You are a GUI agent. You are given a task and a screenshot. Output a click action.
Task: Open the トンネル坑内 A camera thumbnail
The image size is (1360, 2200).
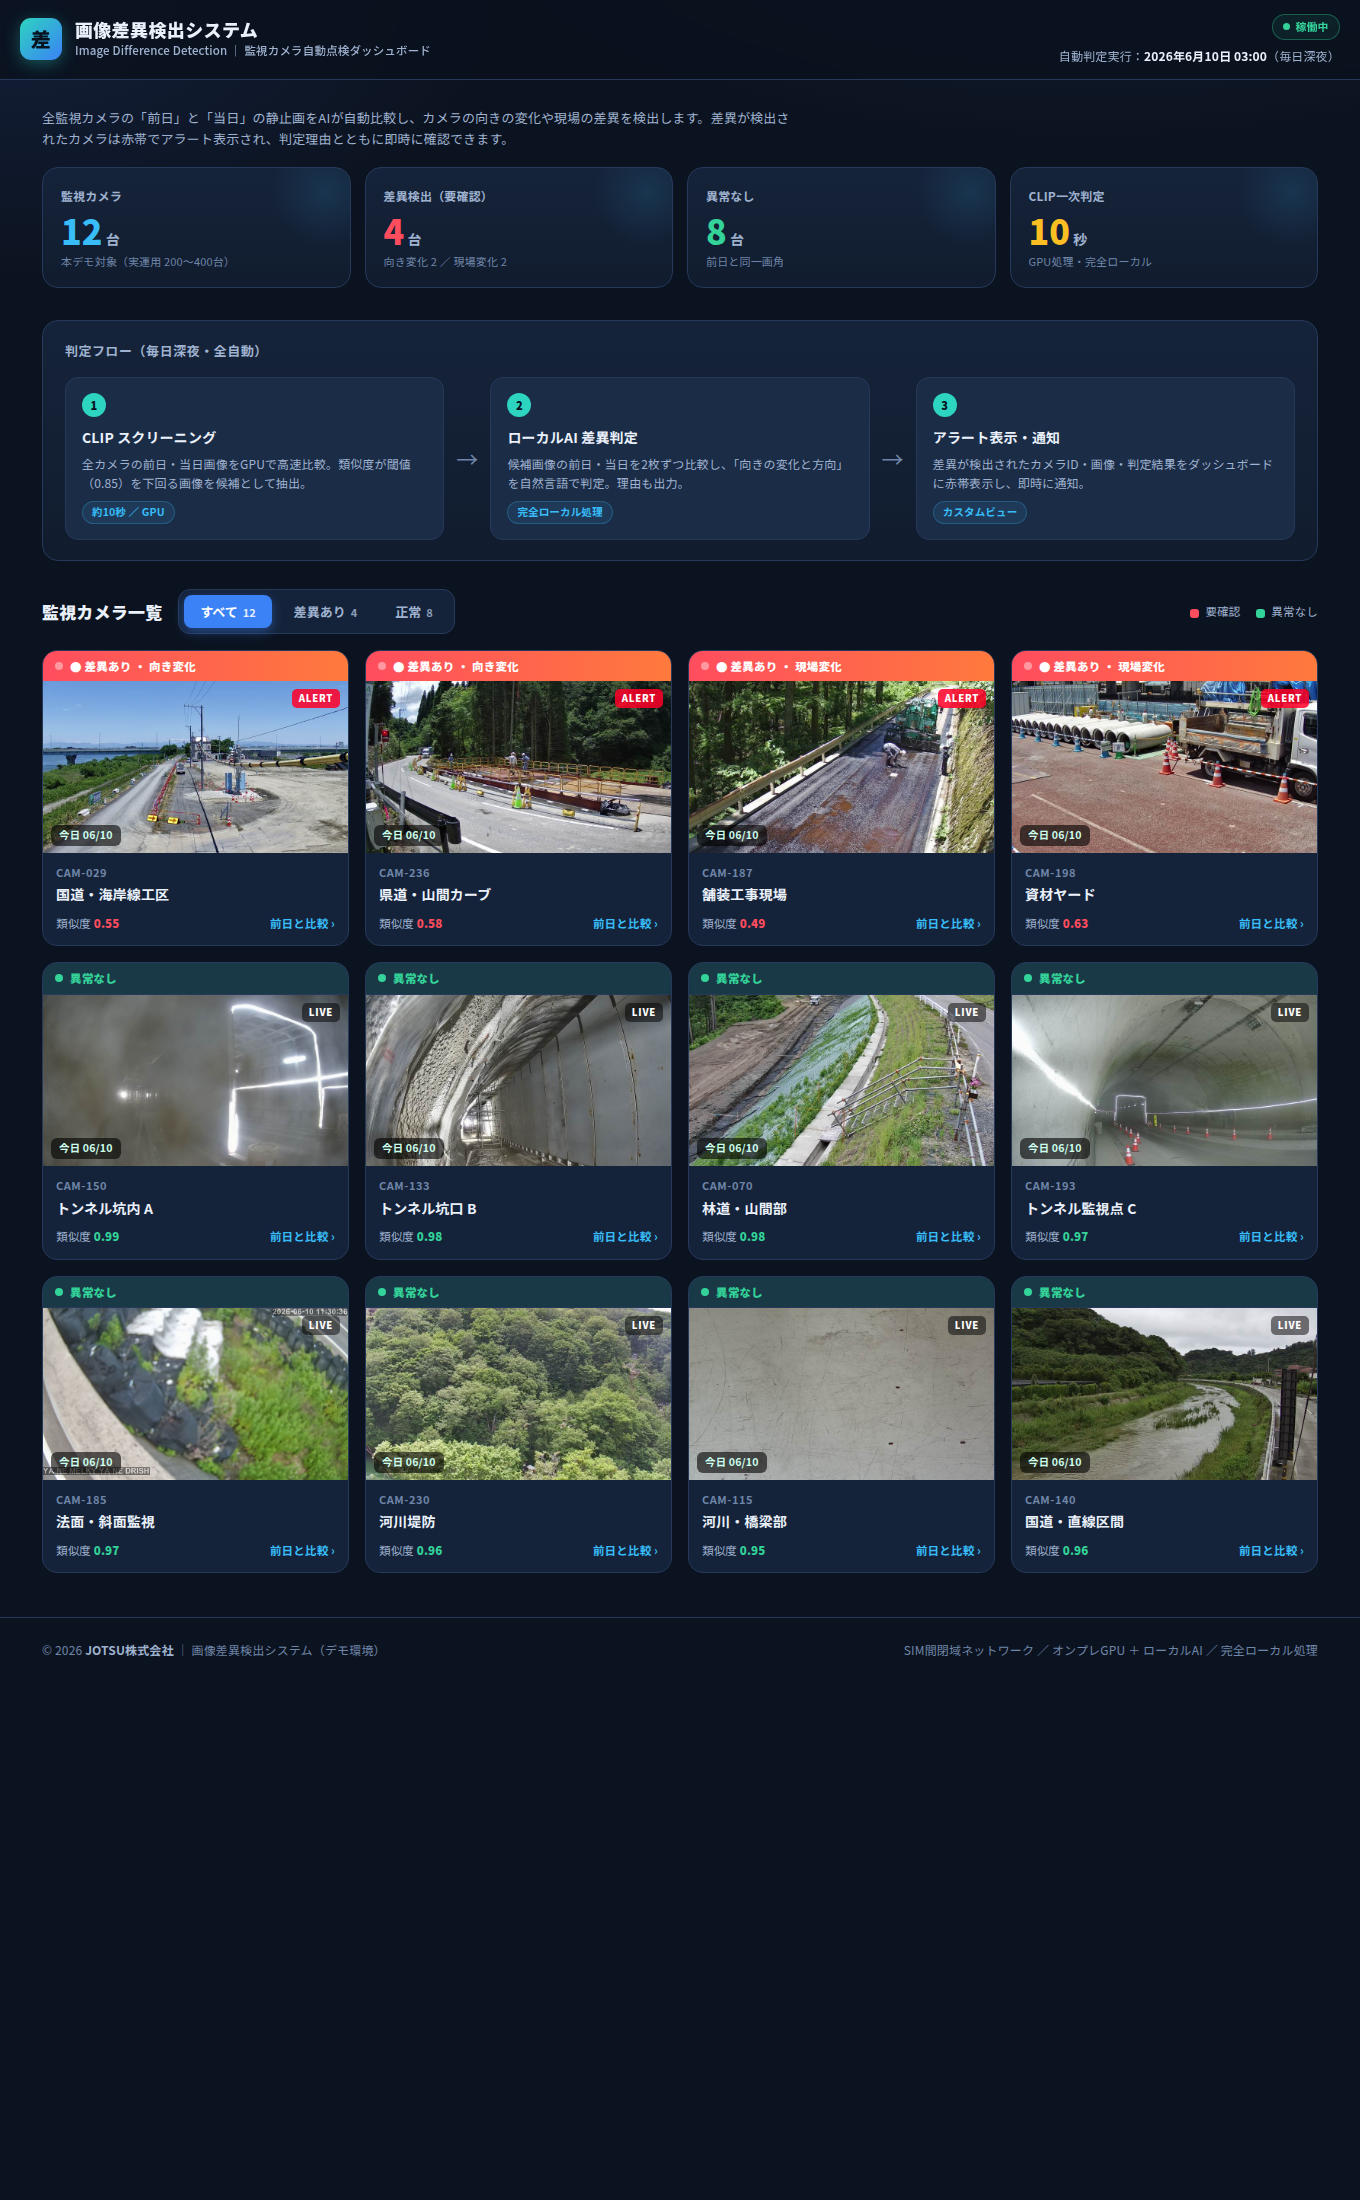click(x=195, y=1080)
